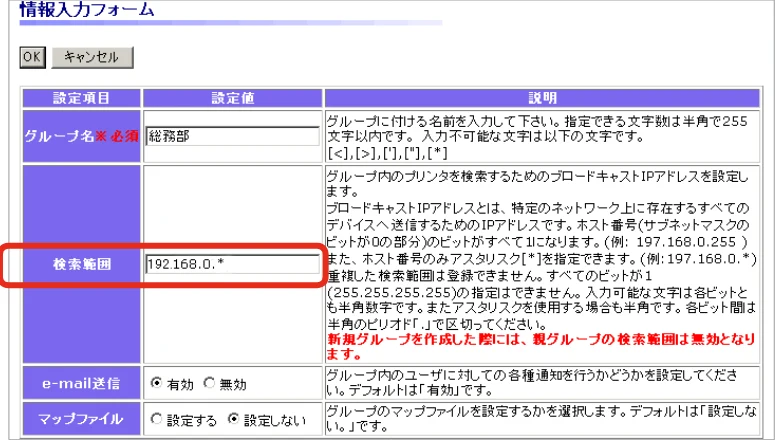Focus the 検索範囲 field with 192.168.0.*

point(233,264)
